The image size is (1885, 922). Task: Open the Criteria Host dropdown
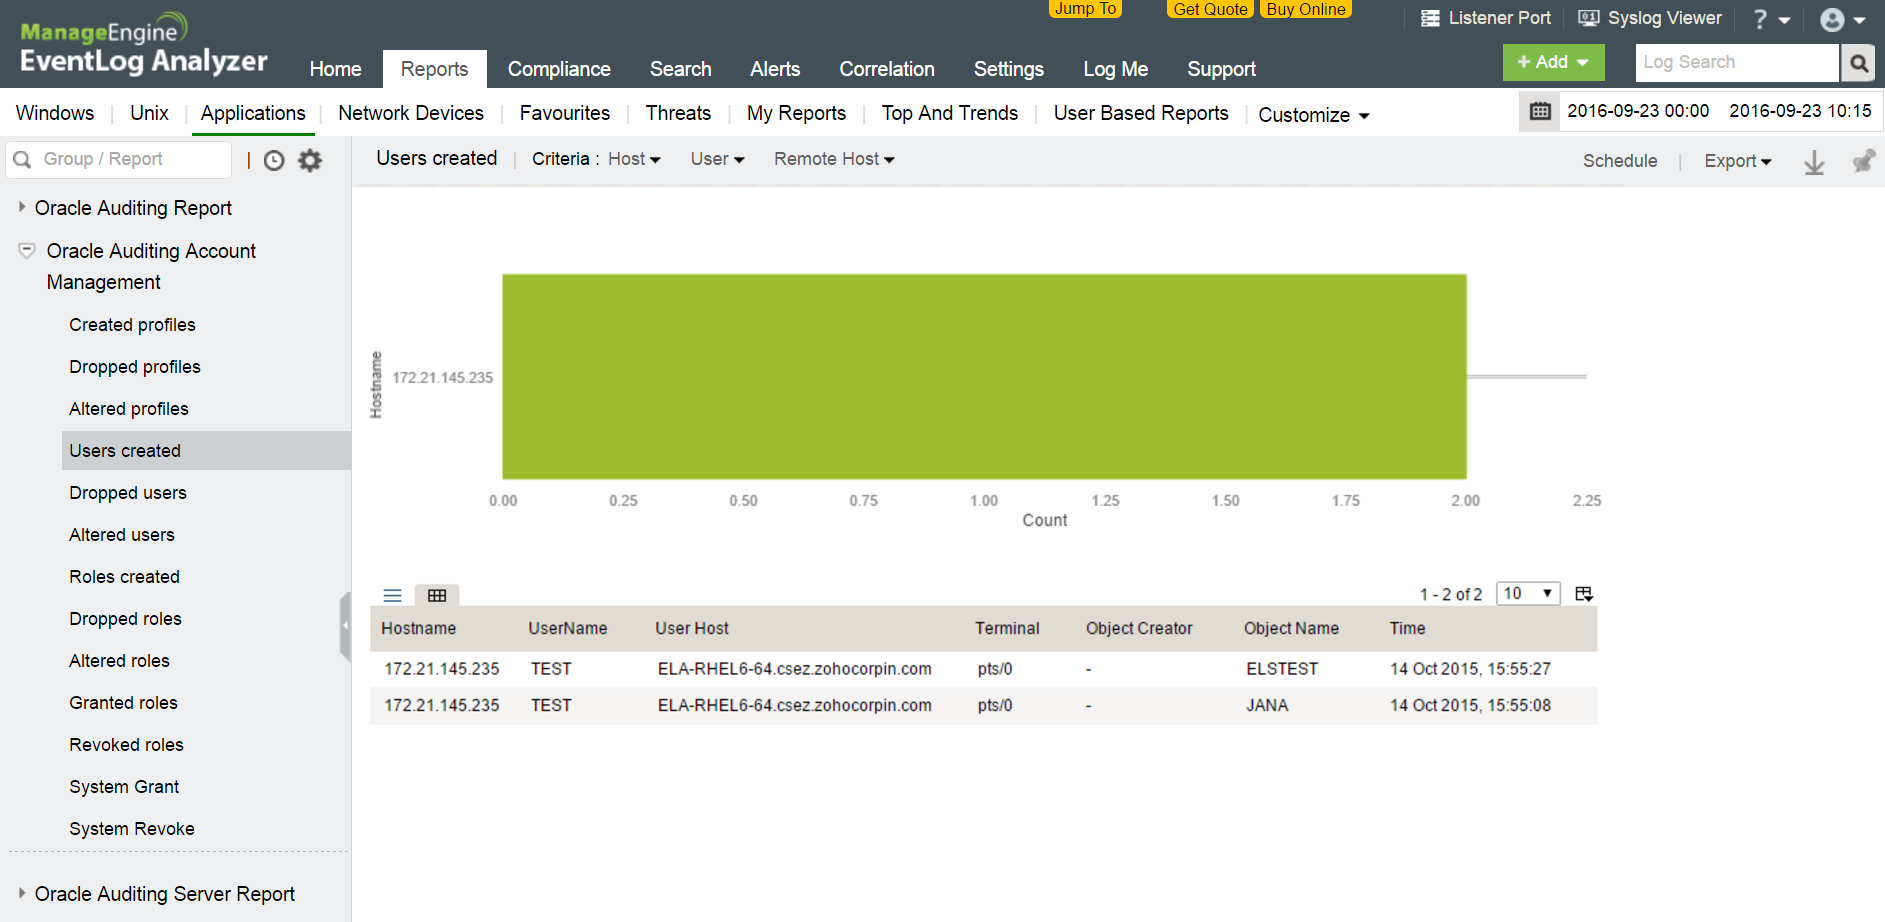[633, 159]
